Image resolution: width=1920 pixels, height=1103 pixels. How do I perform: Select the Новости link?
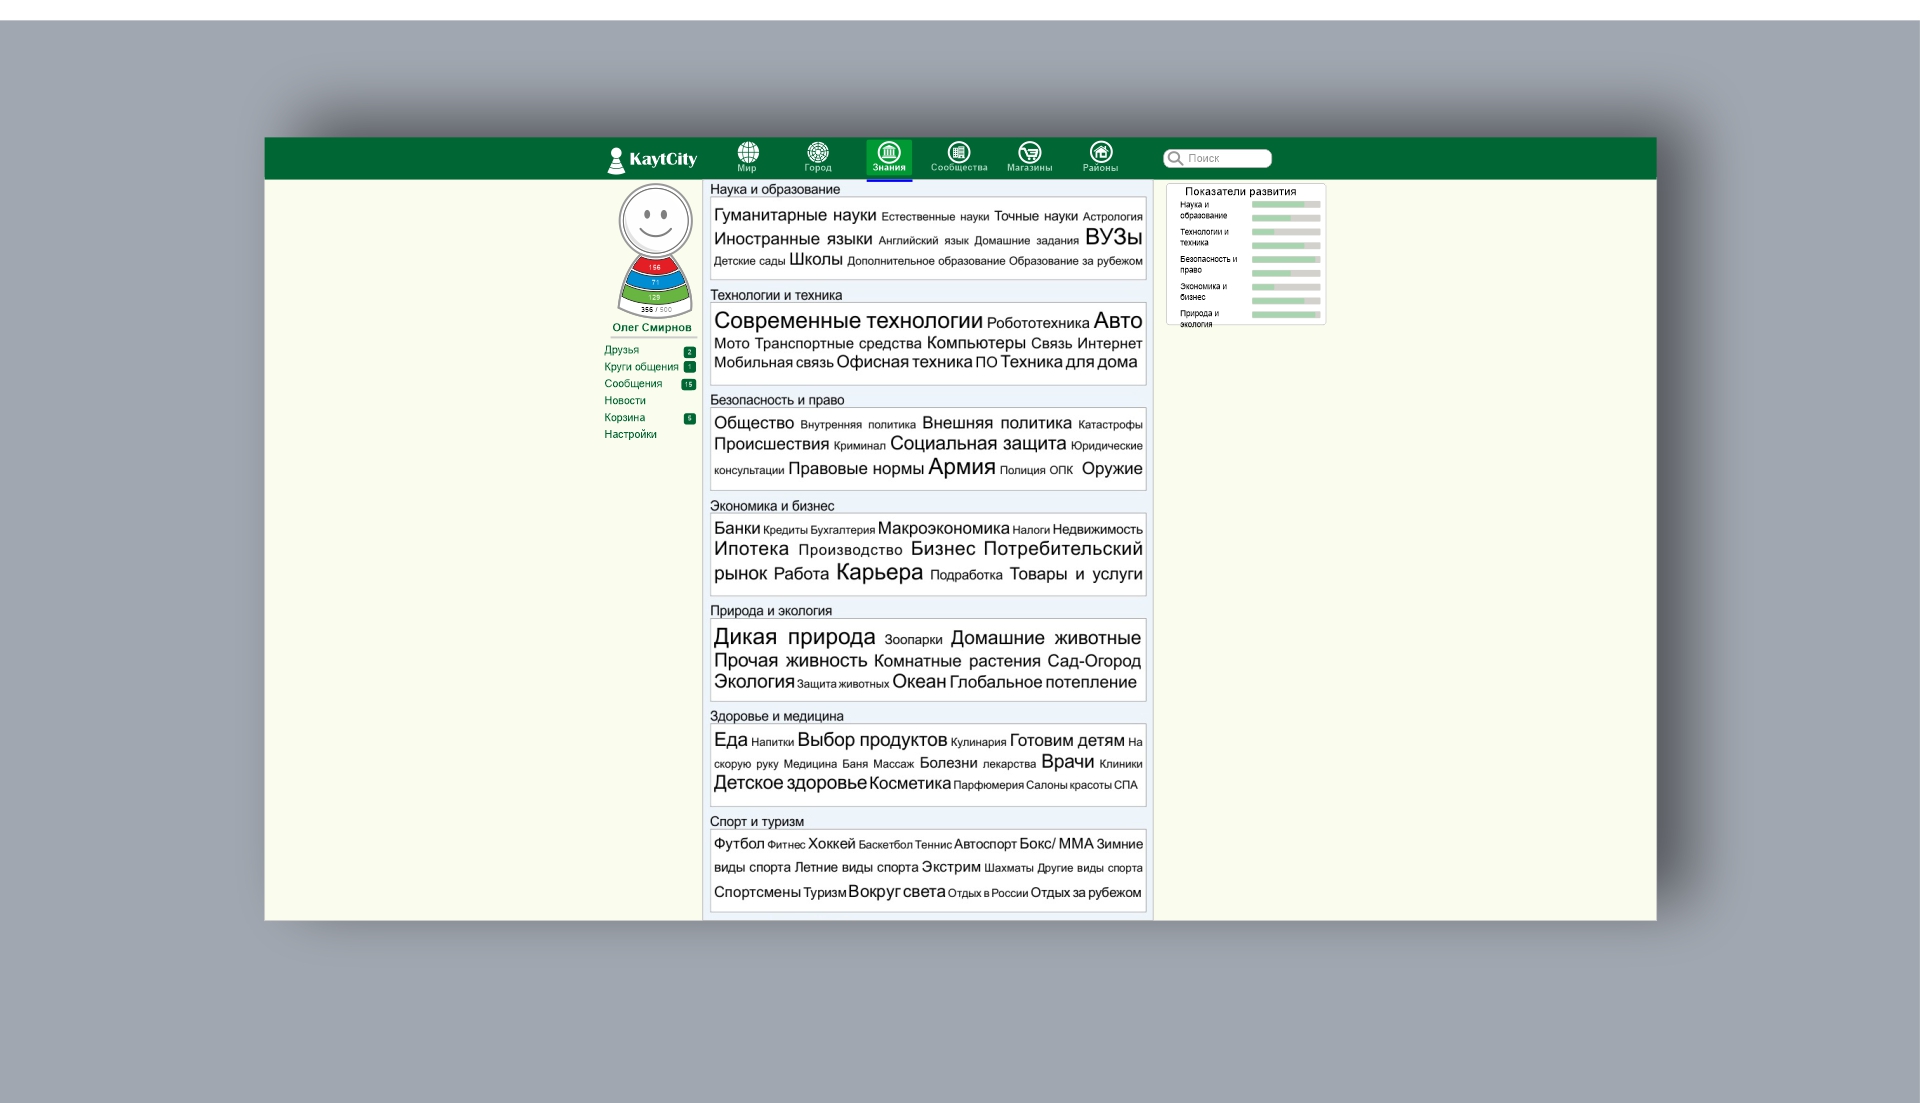(x=624, y=400)
